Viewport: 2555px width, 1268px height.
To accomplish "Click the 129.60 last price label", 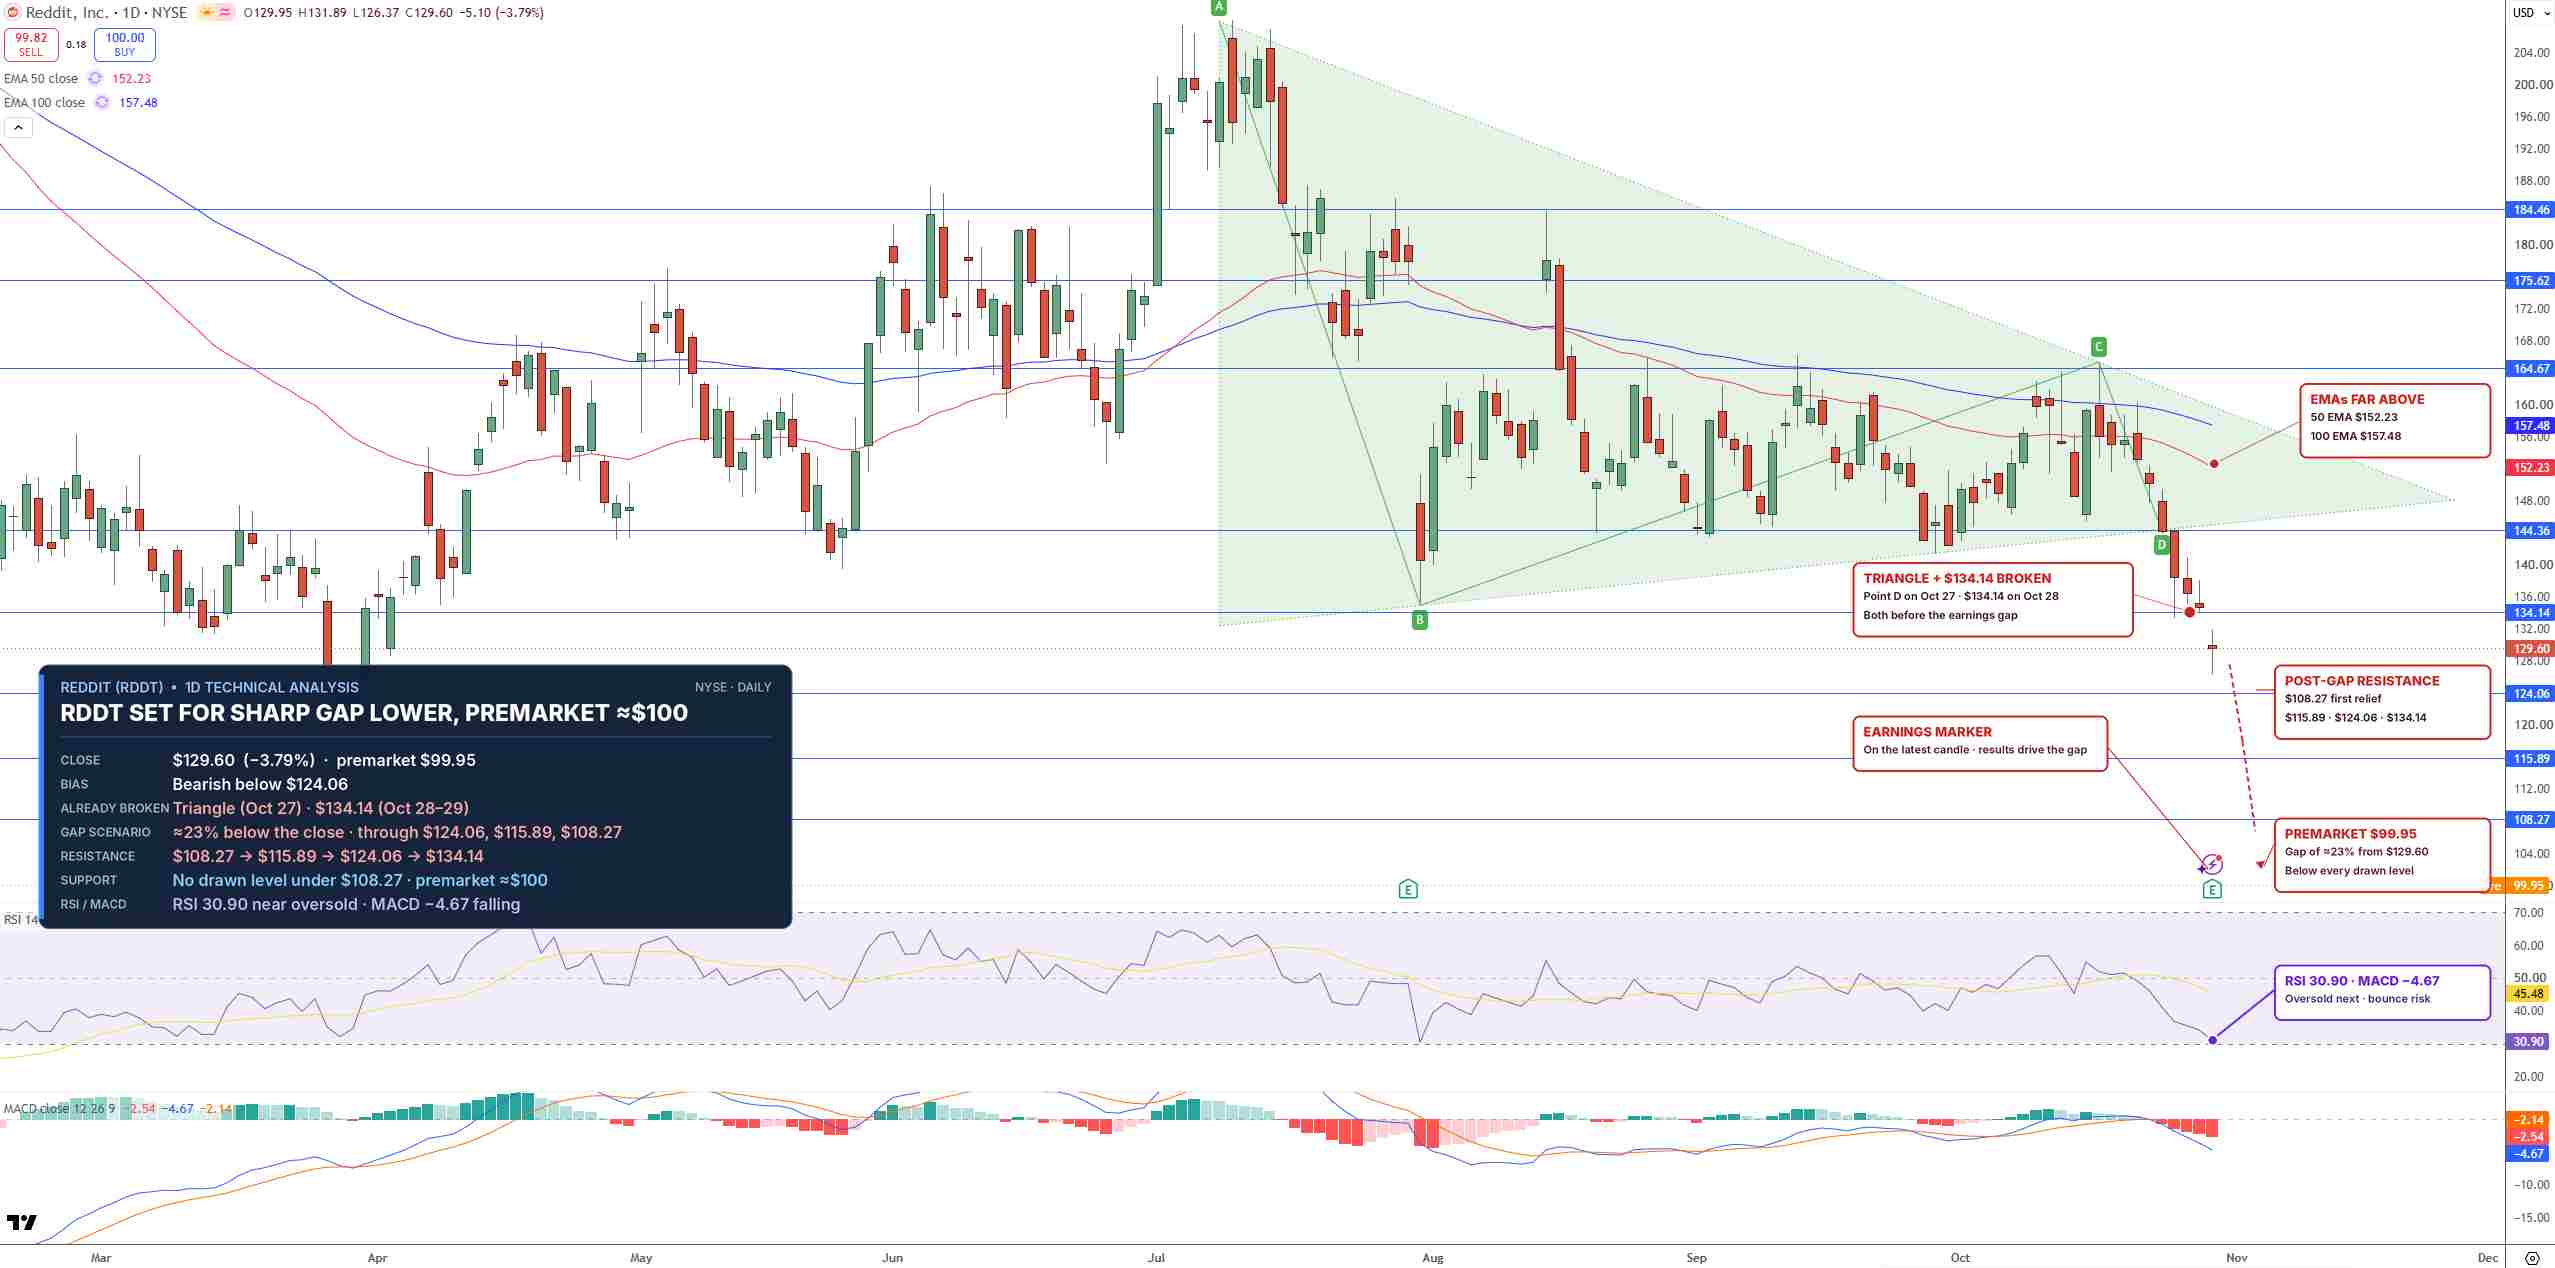I will pyautogui.click(x=2531, y=649).
